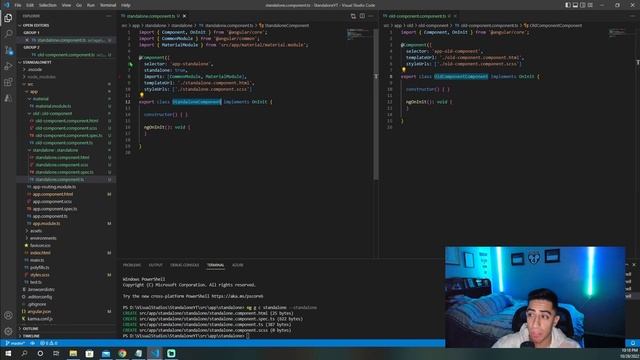Click the Windows taskbar search icon
This screenshot has height=360, width=640.
(x=24, y=353)
